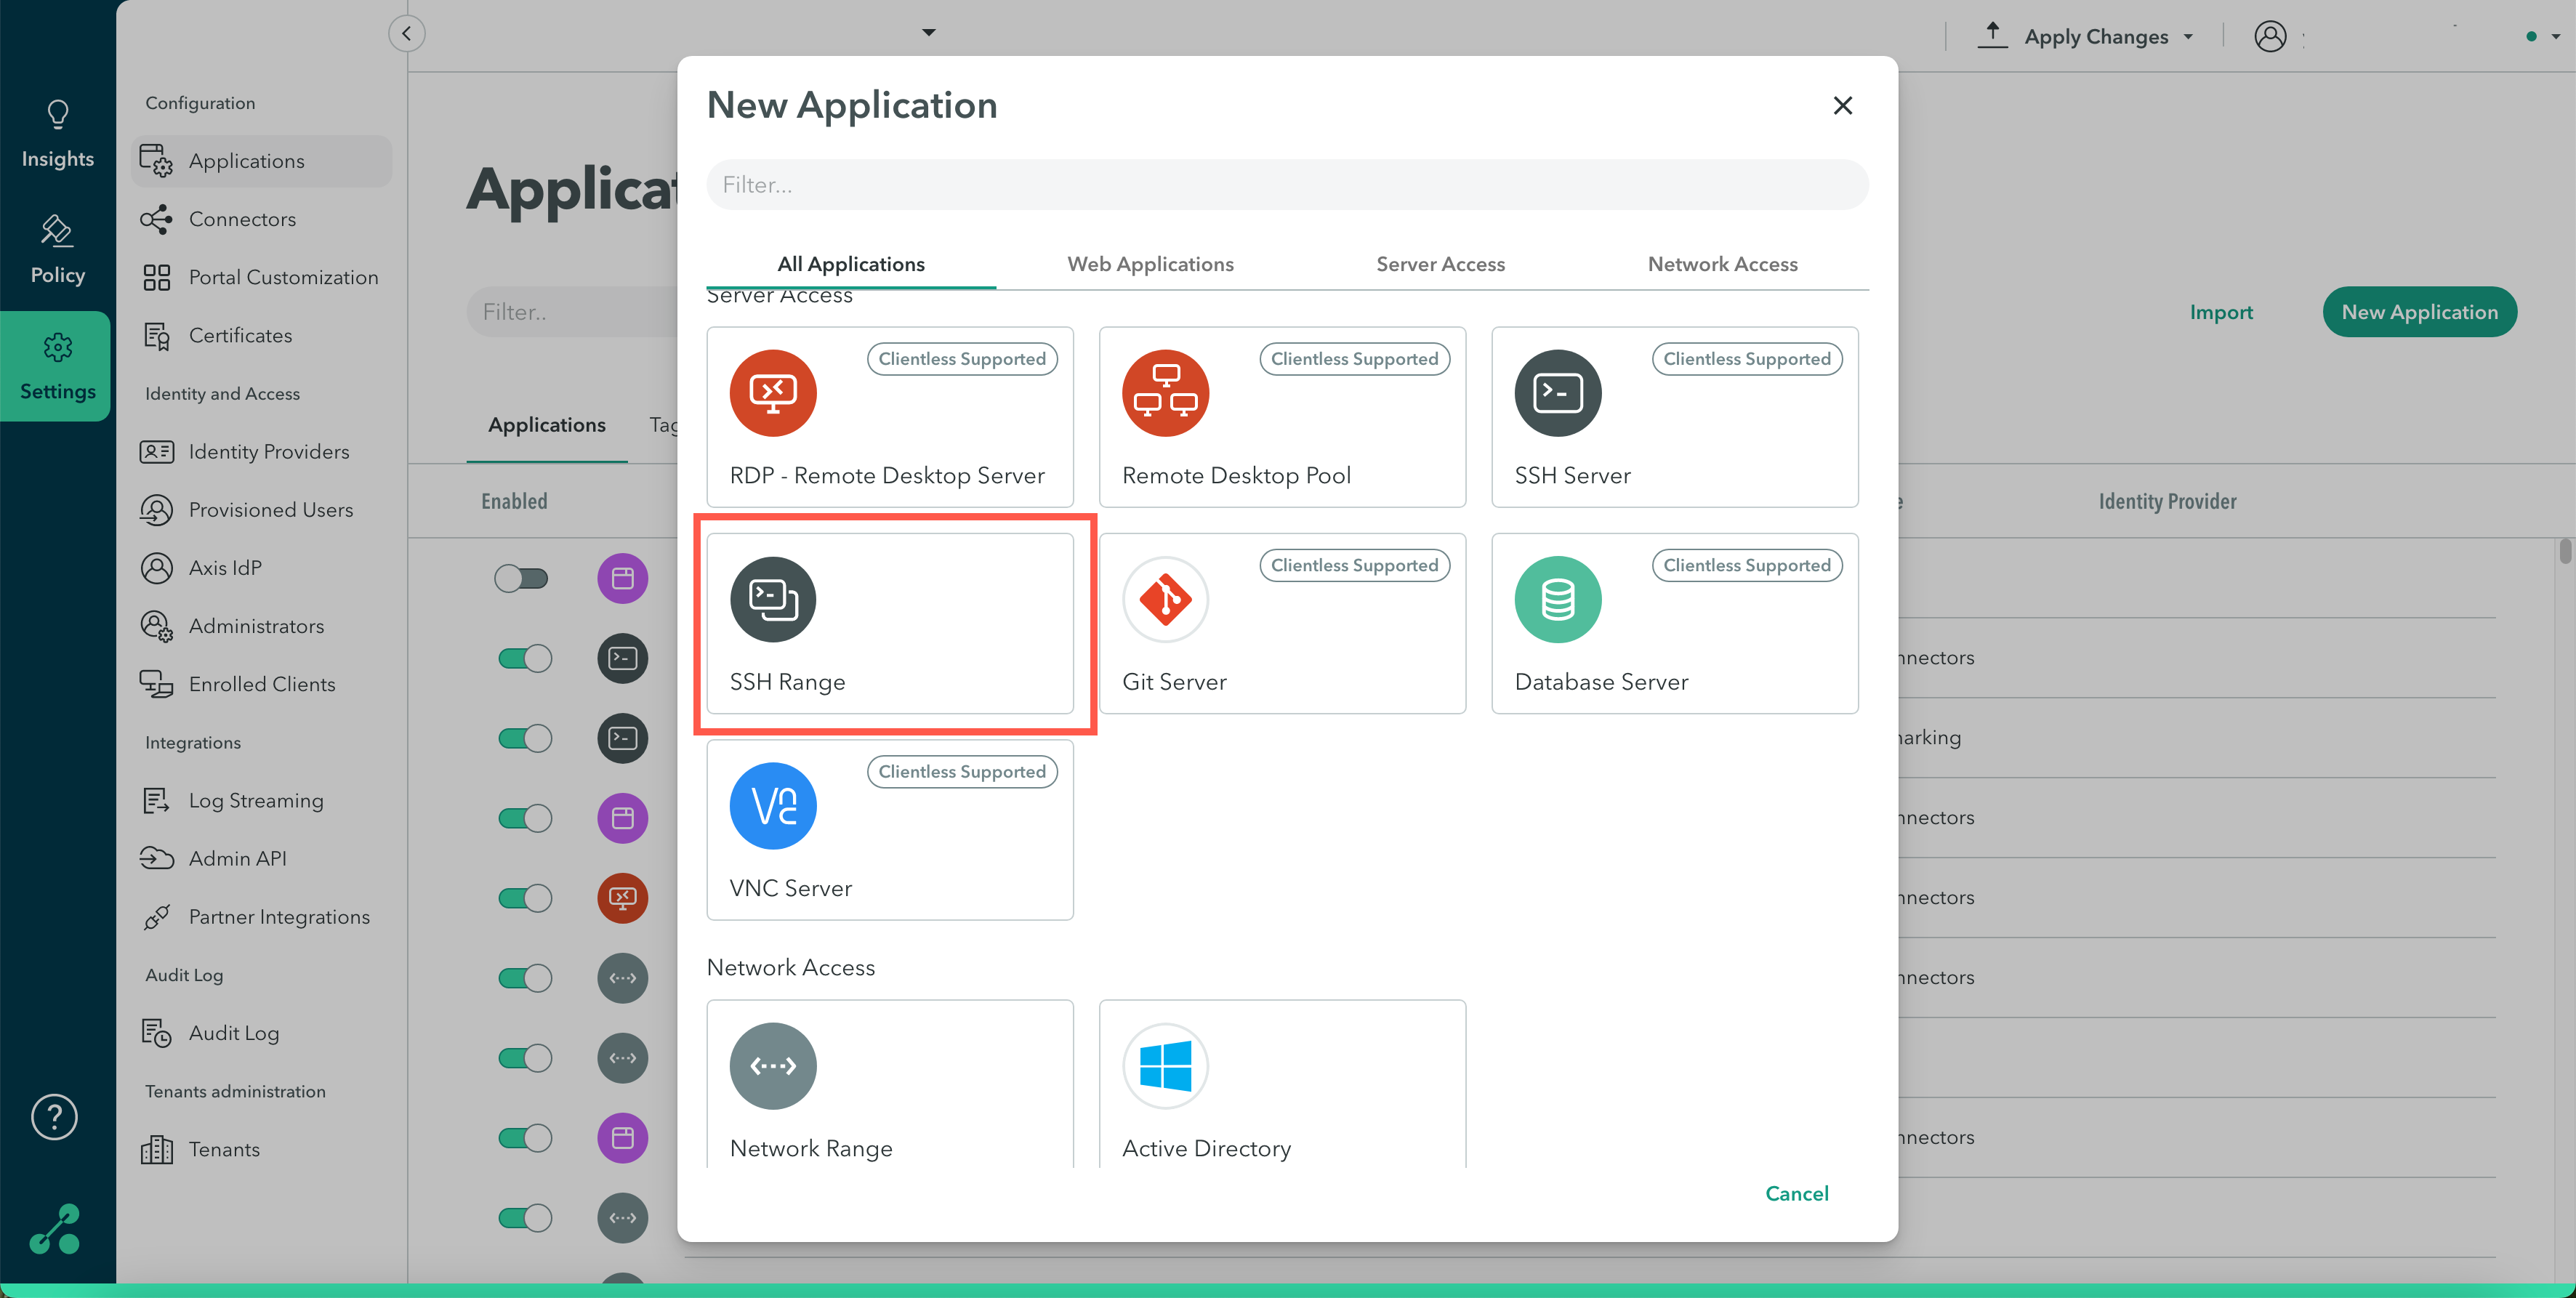This screenshot has height=1298, width=2576.
Task: Choose the Git Server icon
Action: click(1165, 599)
